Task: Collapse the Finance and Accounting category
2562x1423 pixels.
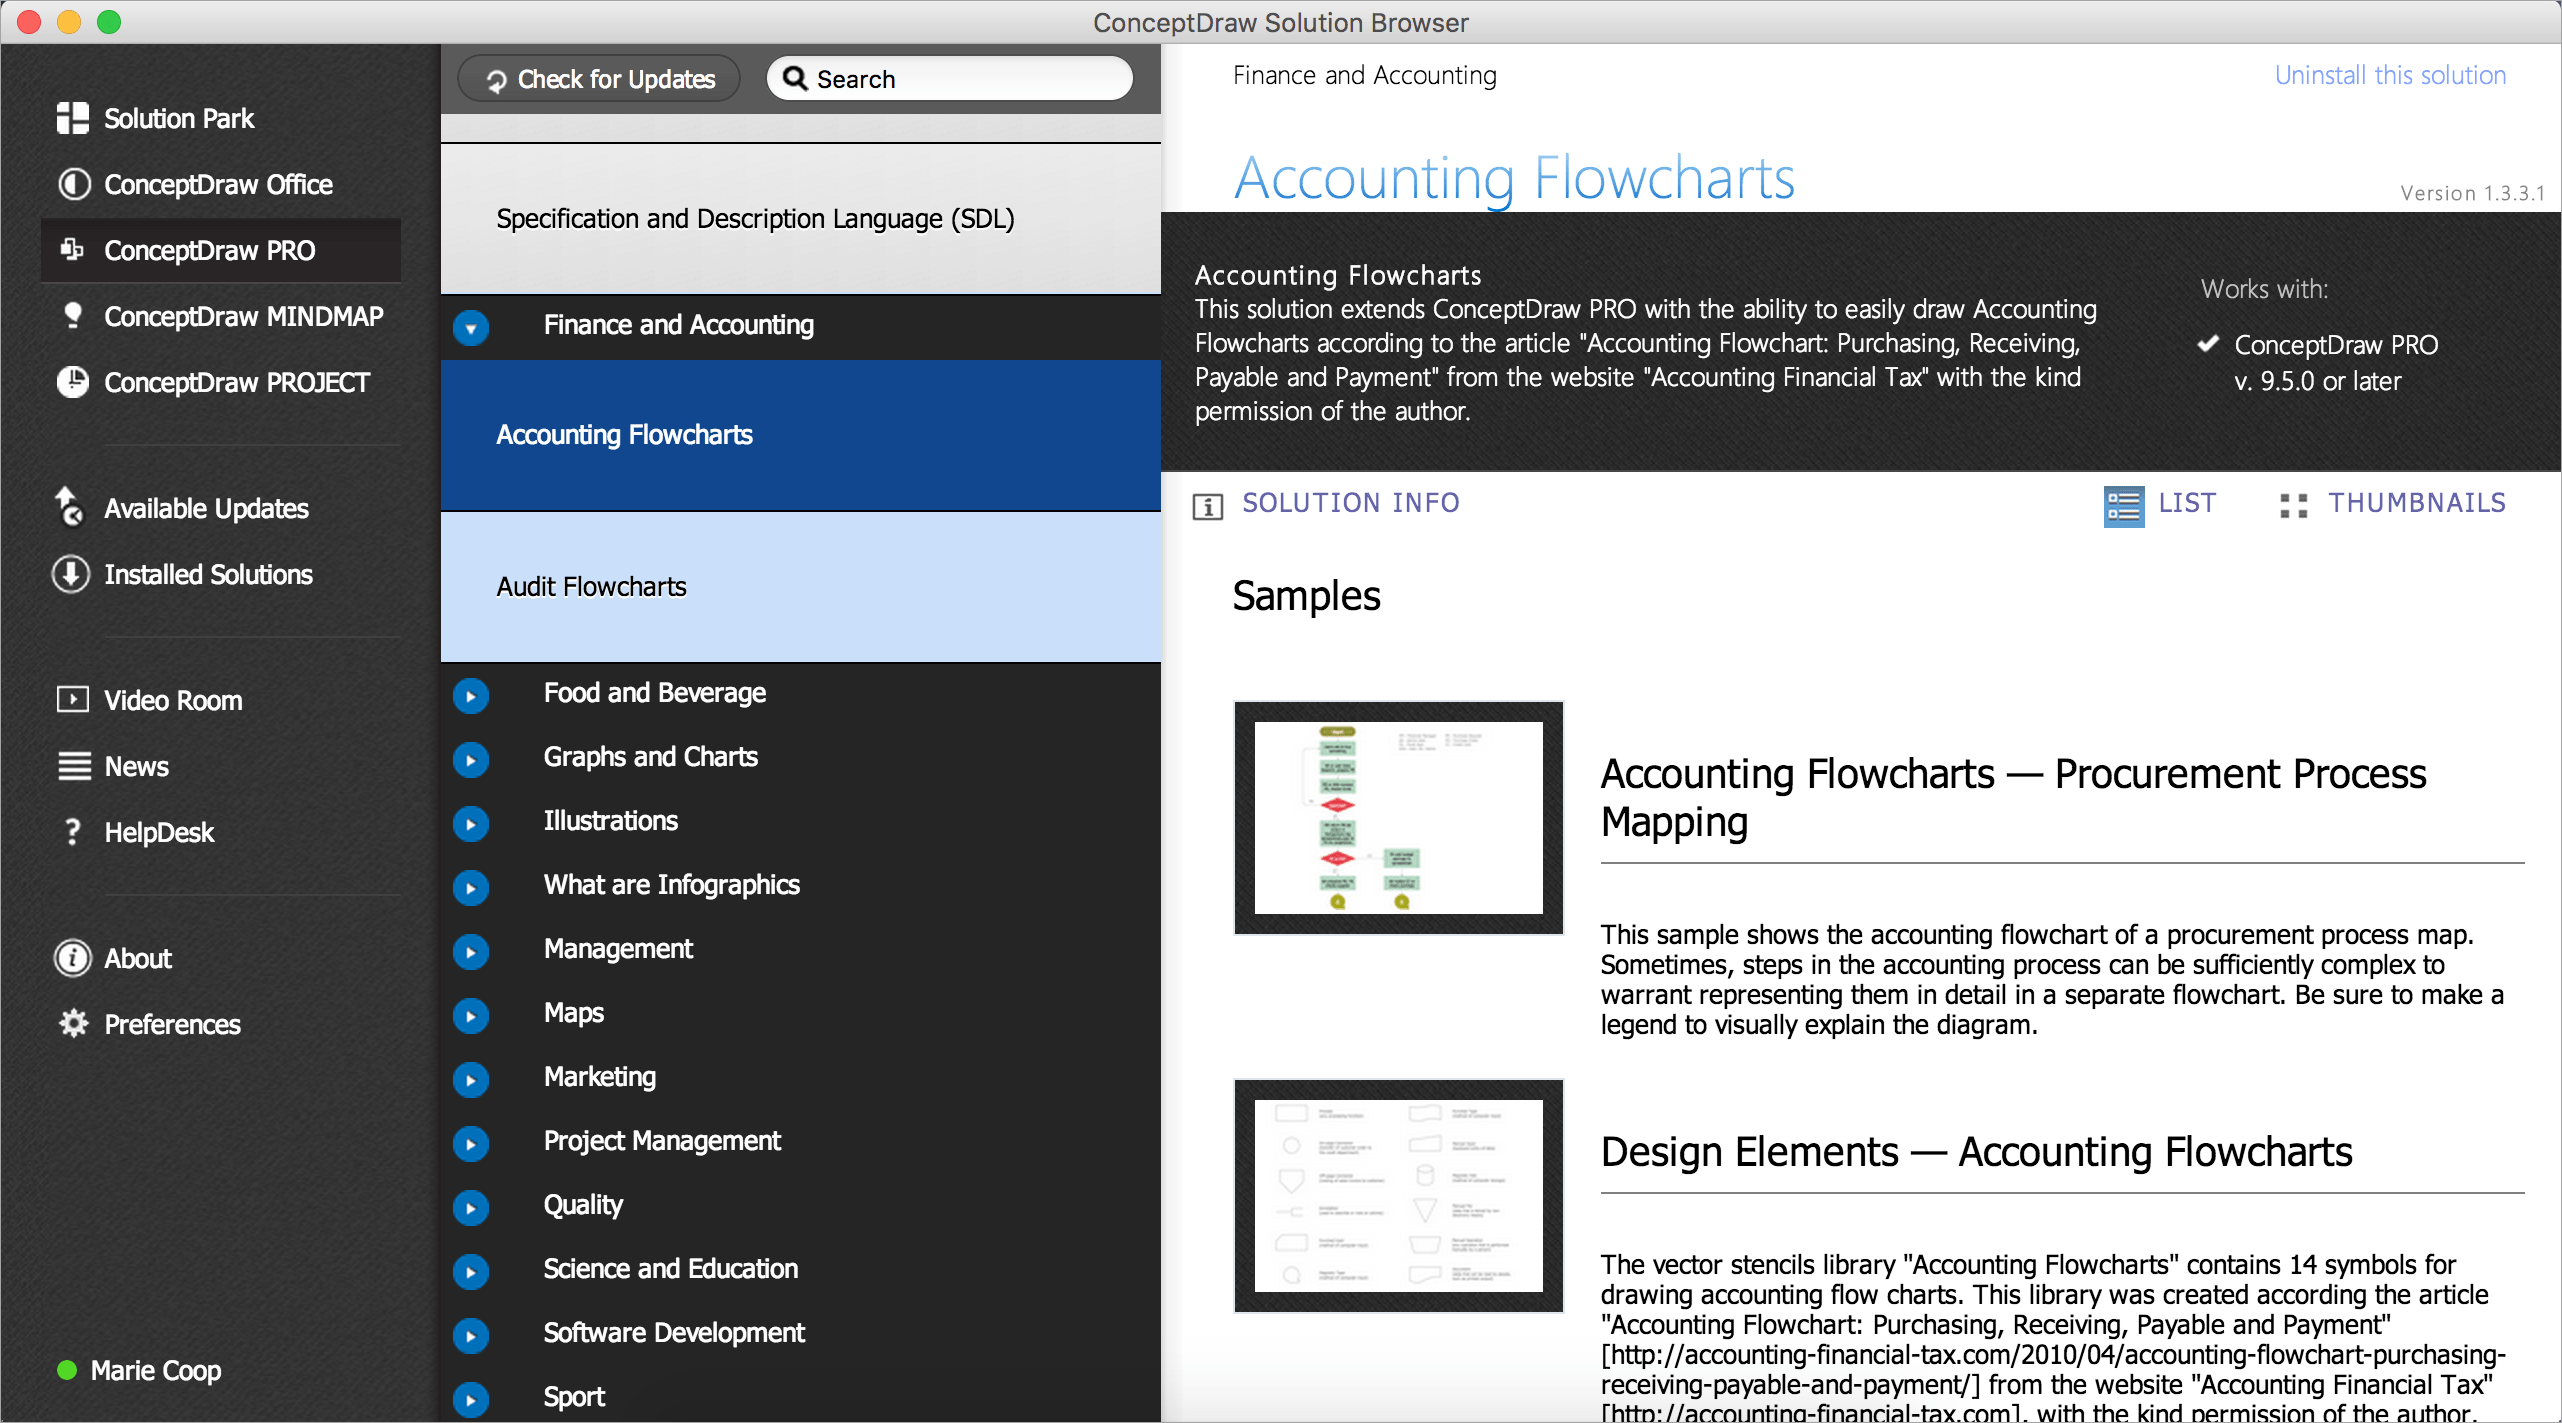Action: 471,327
